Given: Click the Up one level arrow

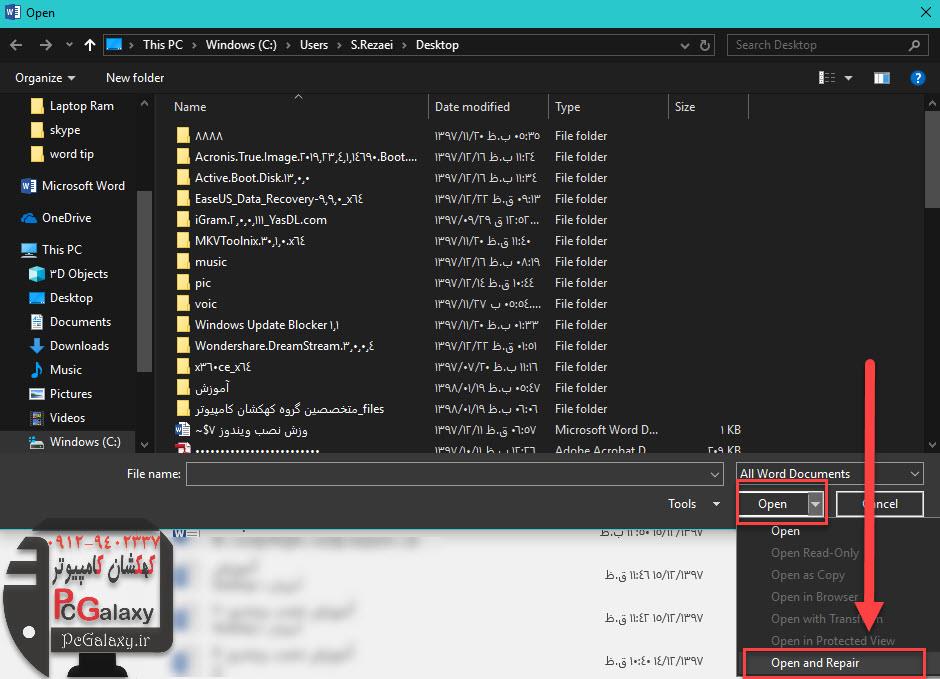Looking at the screenshot, I should tap(90, 45).
